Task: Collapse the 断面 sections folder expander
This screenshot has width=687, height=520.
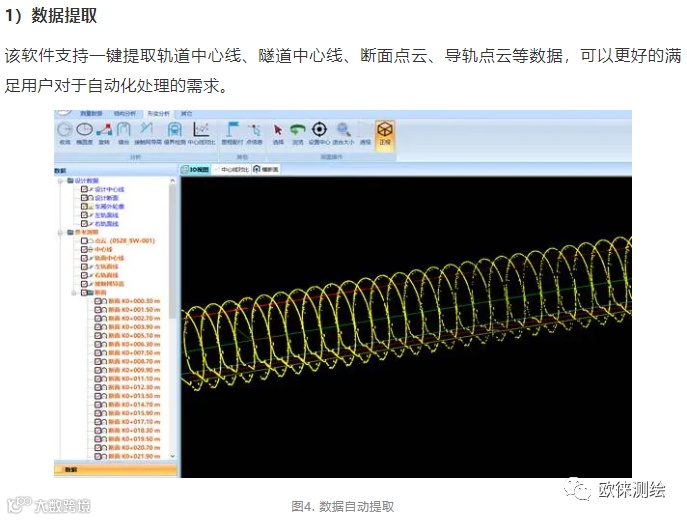Action: [x=74, y=292]
